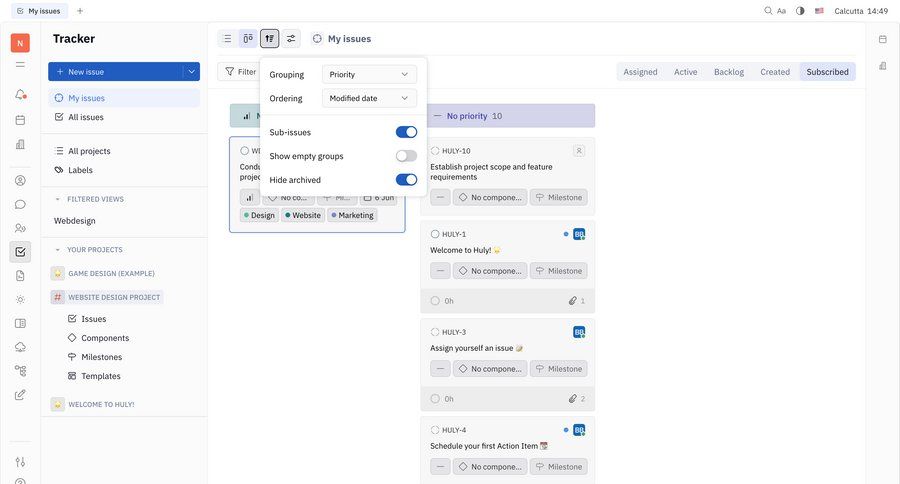Open Milestones under Website Design Project

(x=101, y=357)
